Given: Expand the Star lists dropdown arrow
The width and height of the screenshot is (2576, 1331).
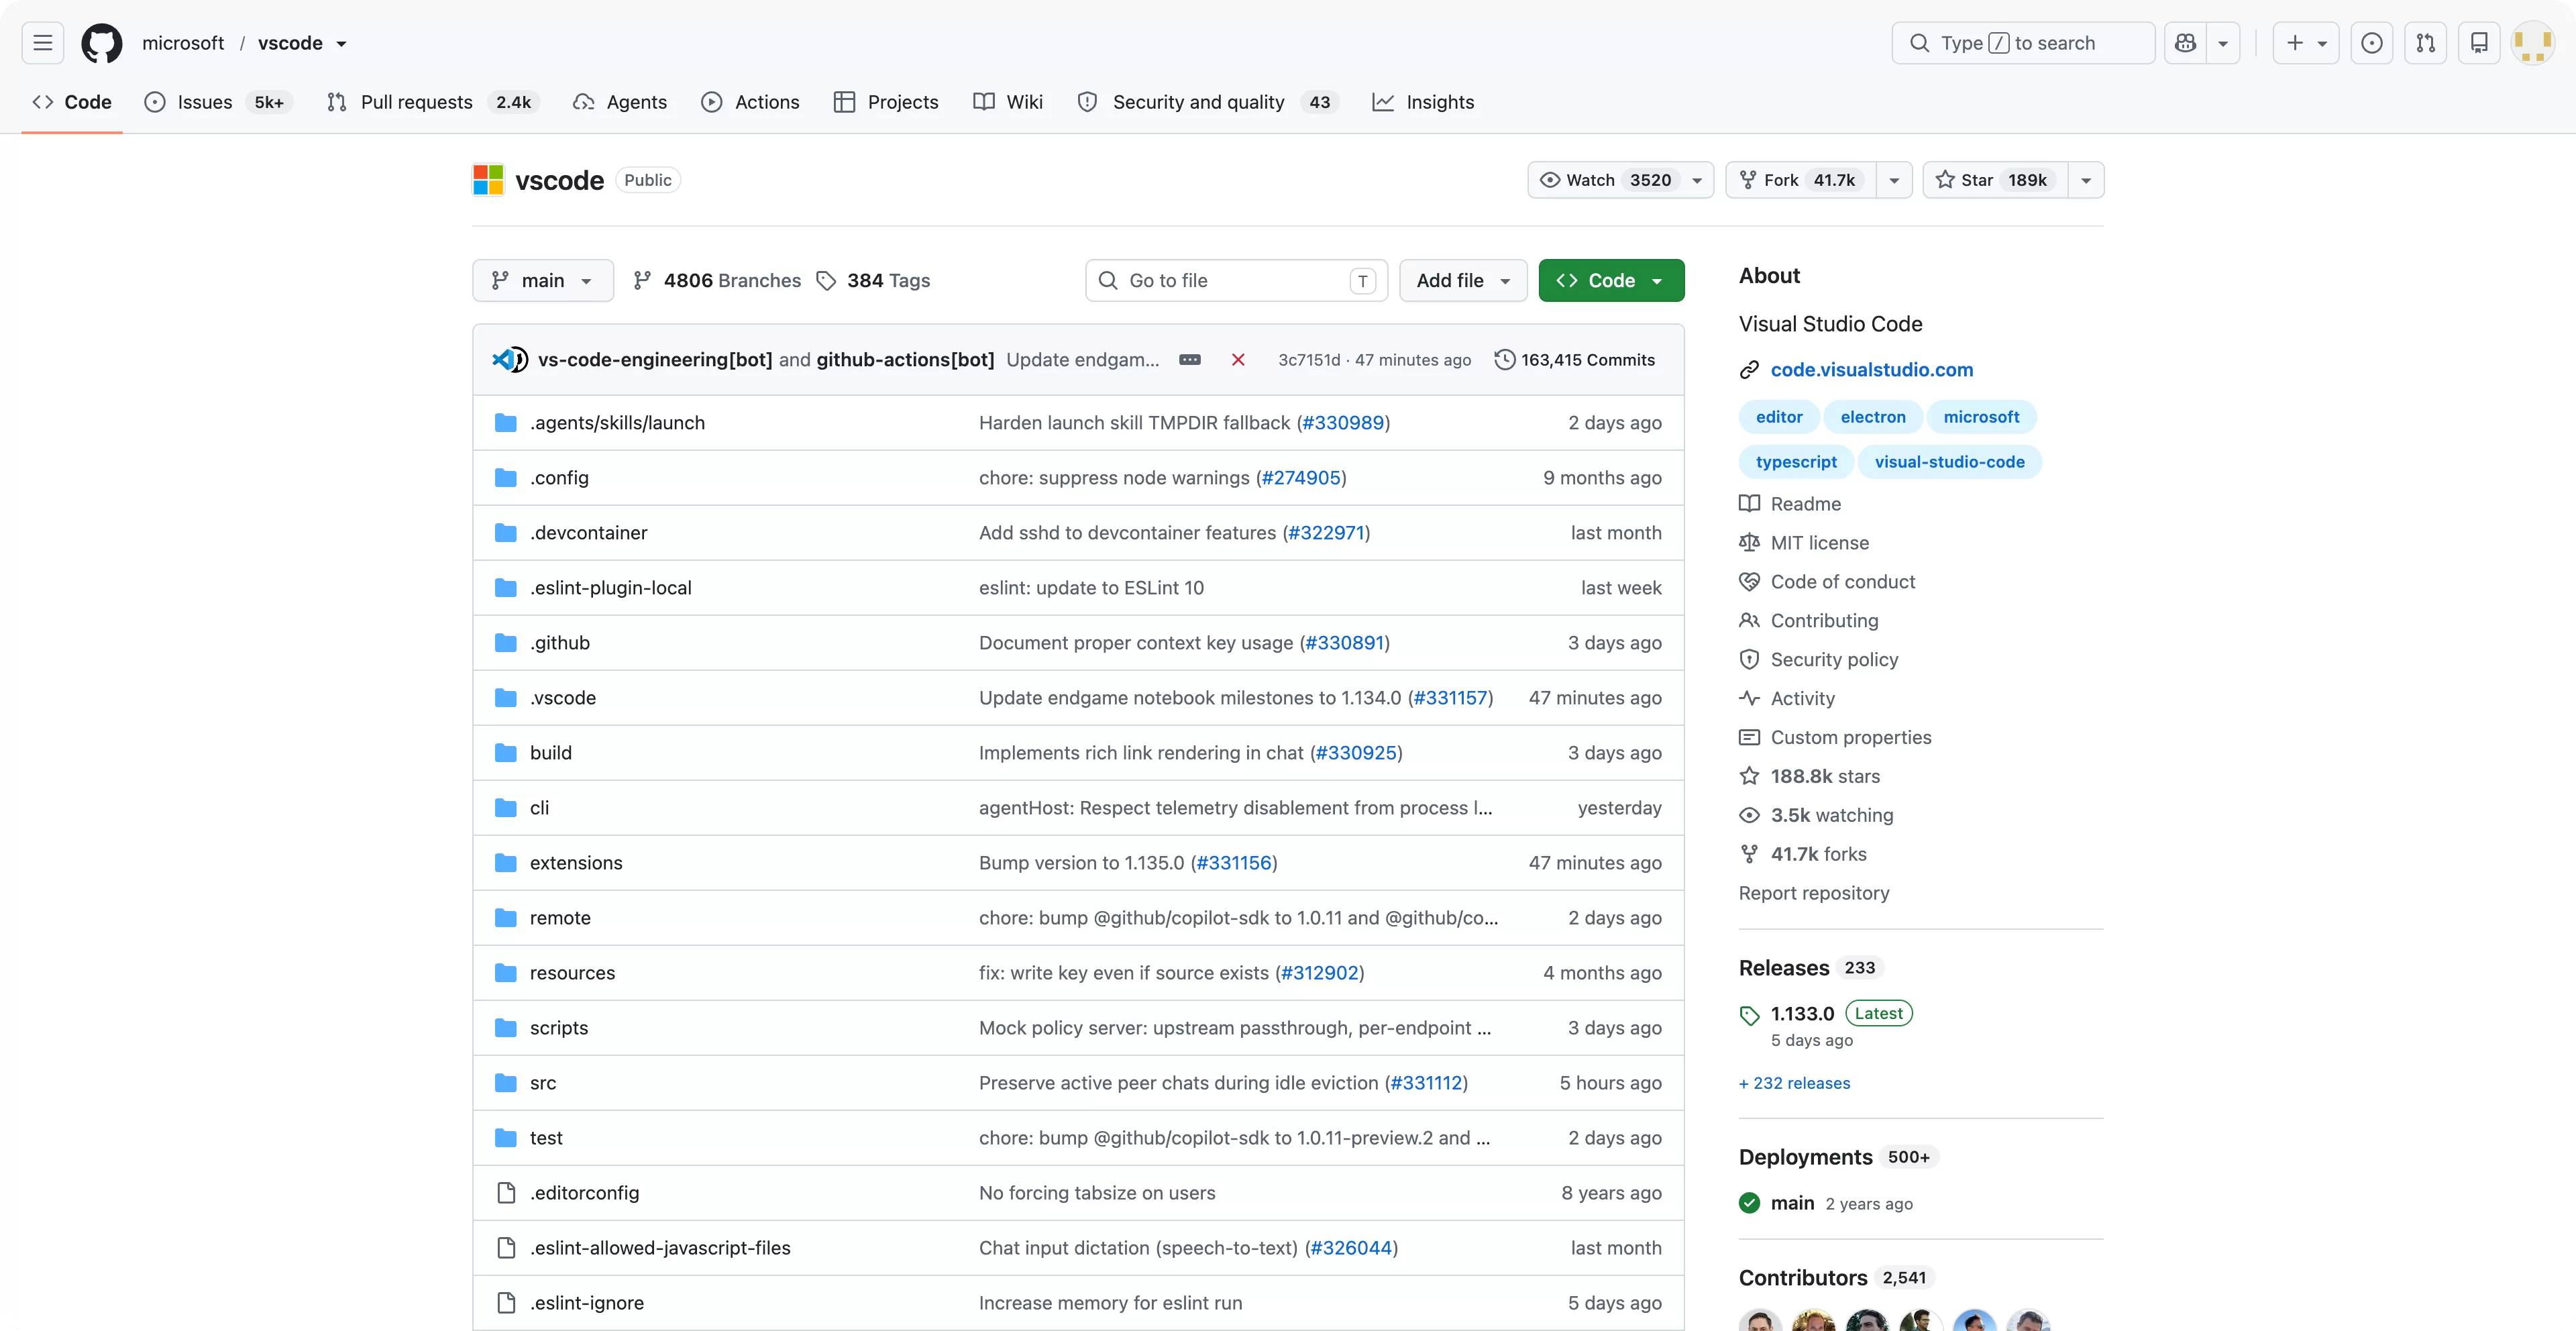Looking at the screenshot, I should pyautogui.click(x=2086, y=180).
